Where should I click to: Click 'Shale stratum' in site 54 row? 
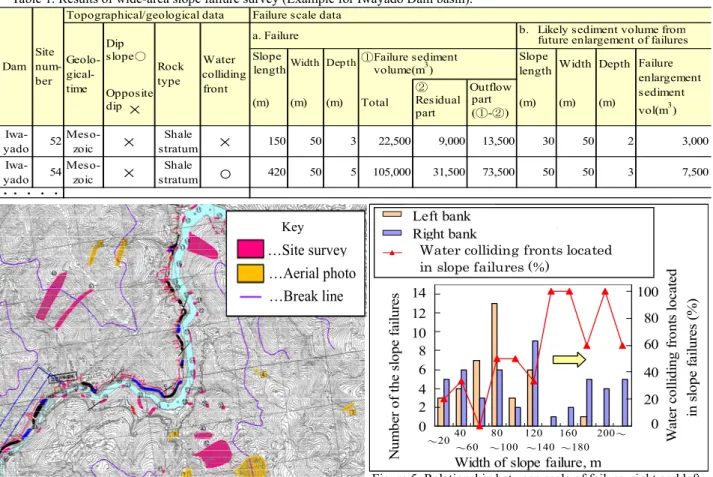pyautogui.click(x=178, y=172)
